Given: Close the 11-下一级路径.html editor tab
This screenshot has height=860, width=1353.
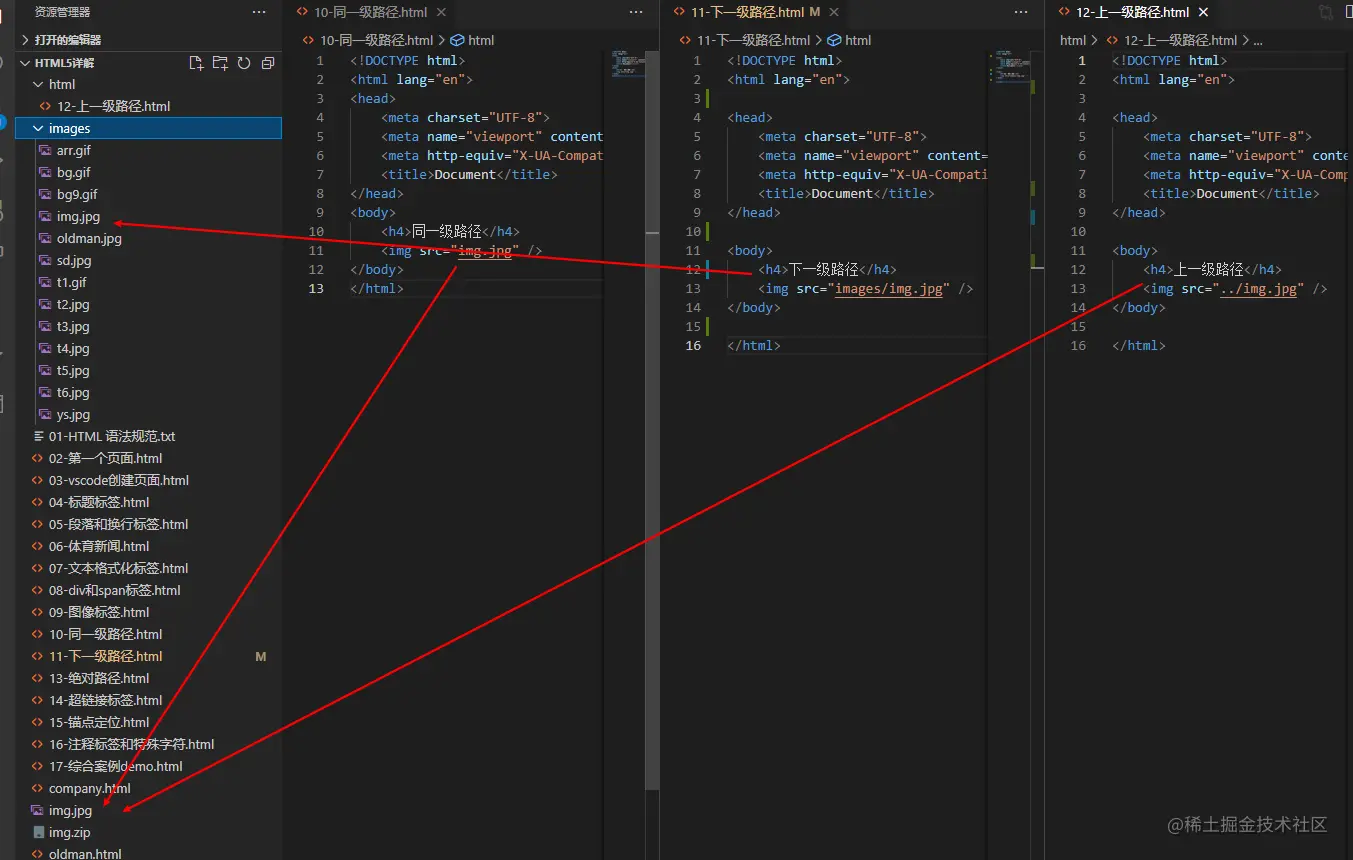Looking at the screenshot, I should 834,13.
